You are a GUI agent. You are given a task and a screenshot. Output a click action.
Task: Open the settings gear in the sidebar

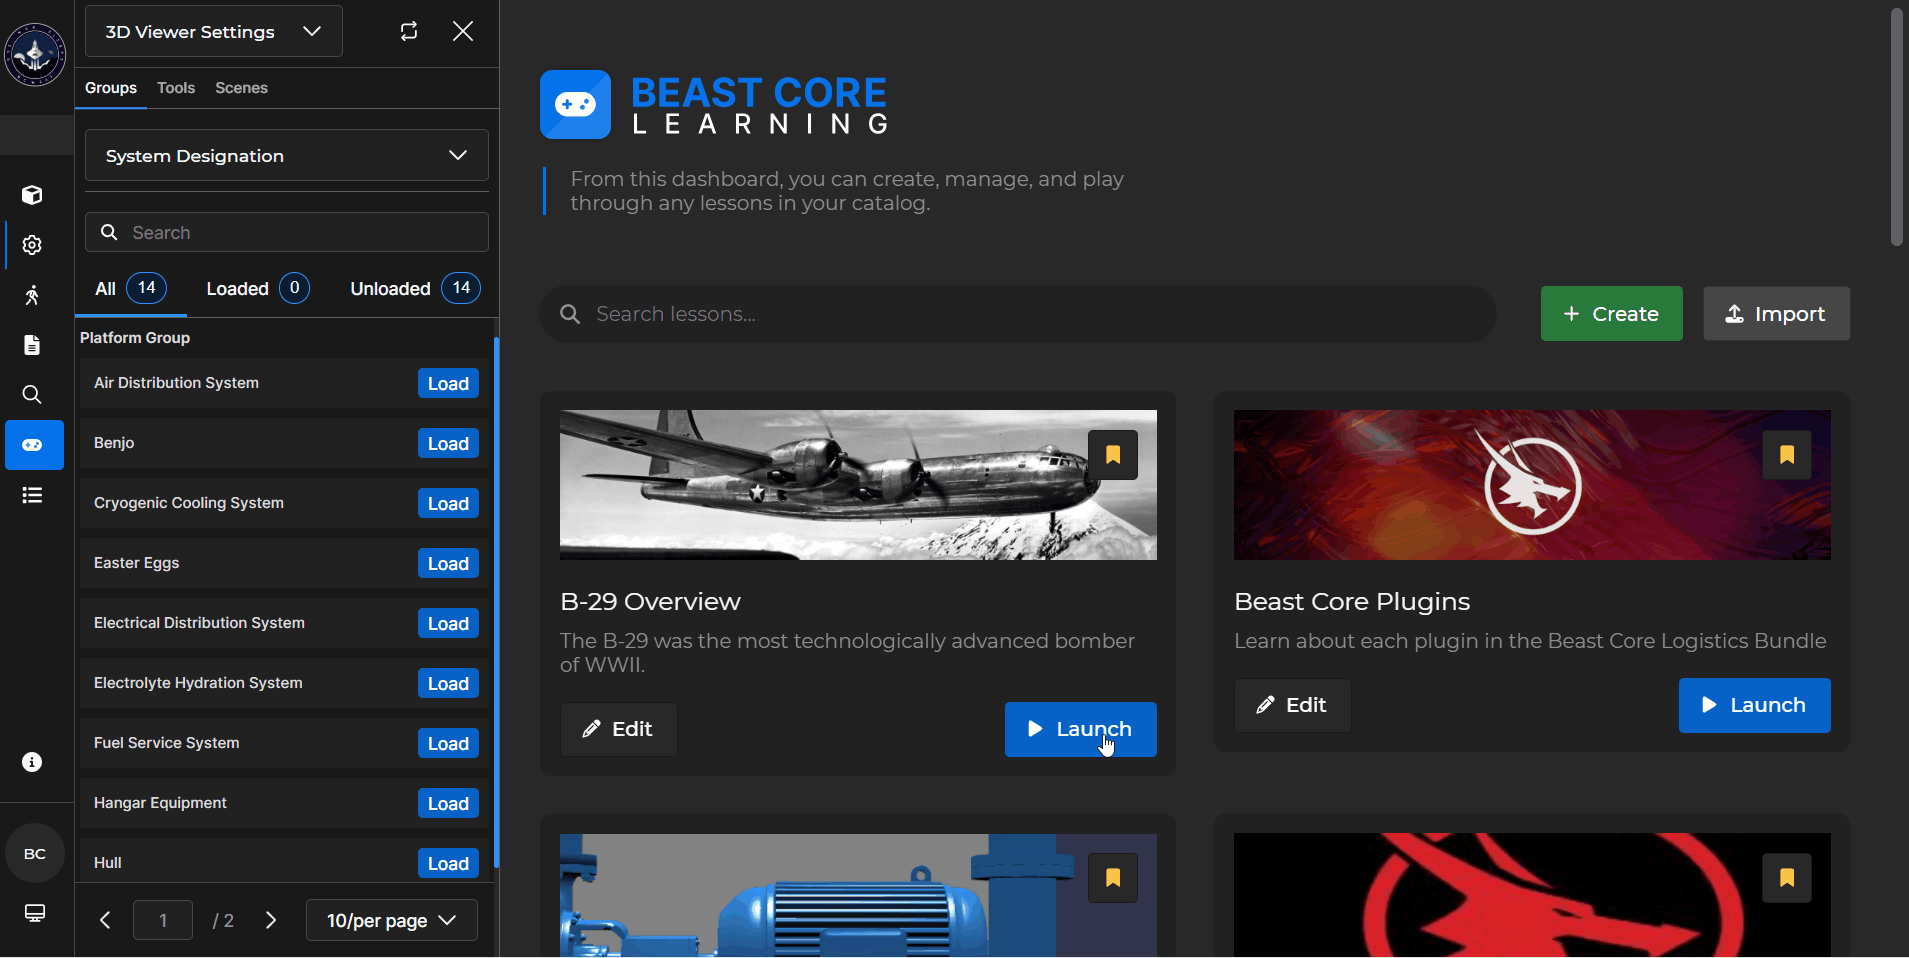click(x=32, y=245)
